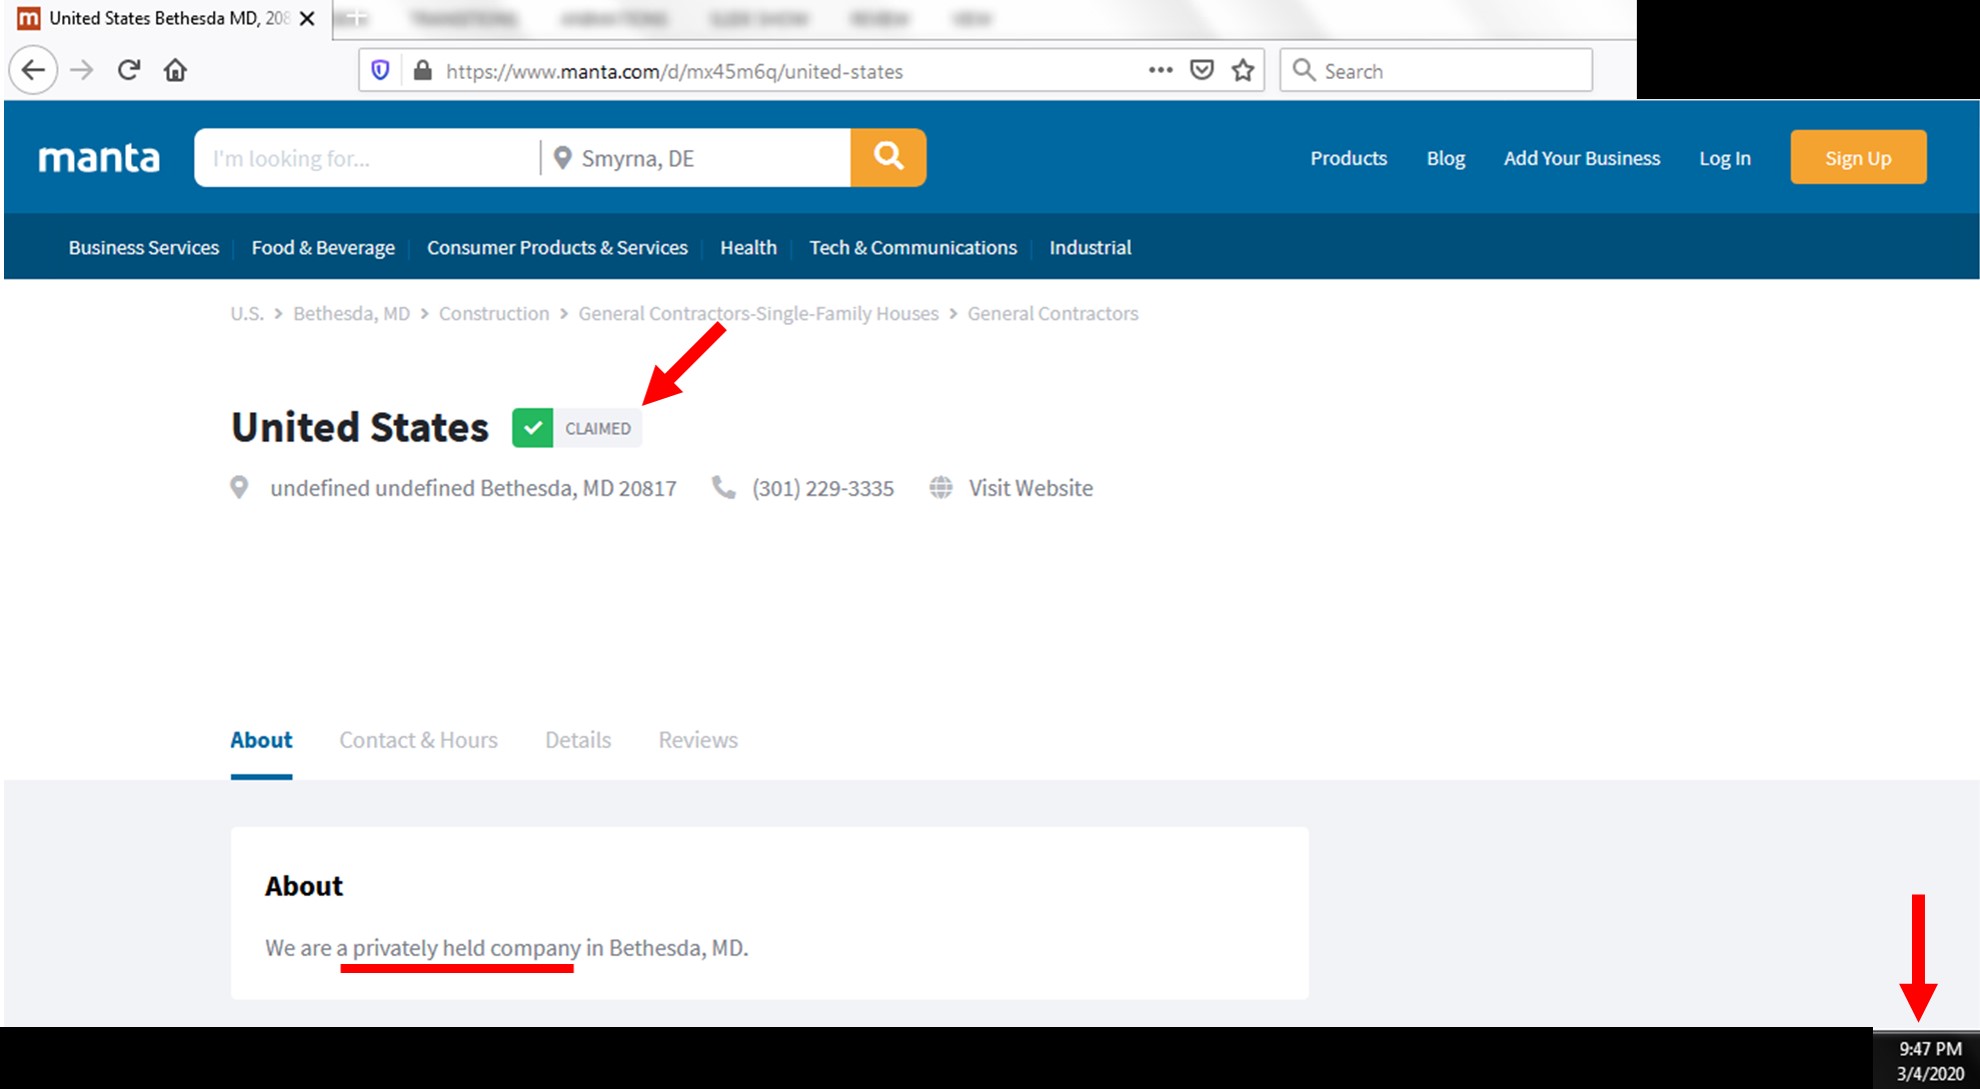This screenshot has height=1089, width=1980.
Task: Open the Visit Website link
Action: coord(1030,488)
